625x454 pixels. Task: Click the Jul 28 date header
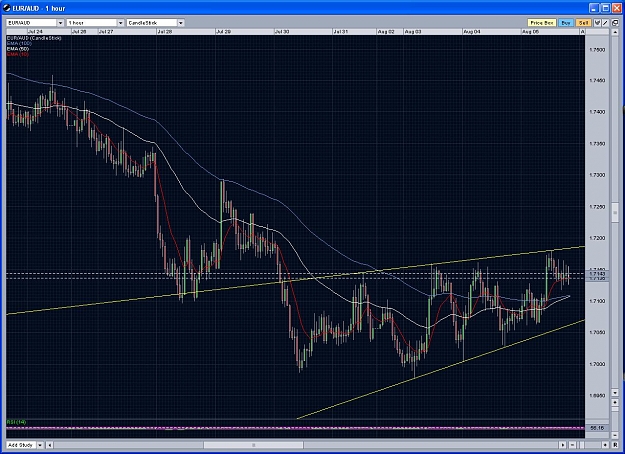coord(165,31)
